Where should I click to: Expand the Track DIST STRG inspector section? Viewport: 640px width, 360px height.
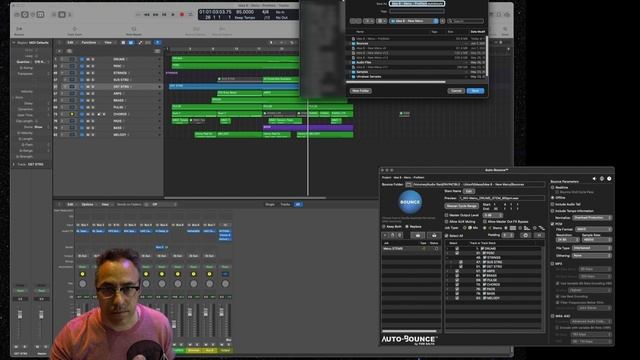click(14, 164)
